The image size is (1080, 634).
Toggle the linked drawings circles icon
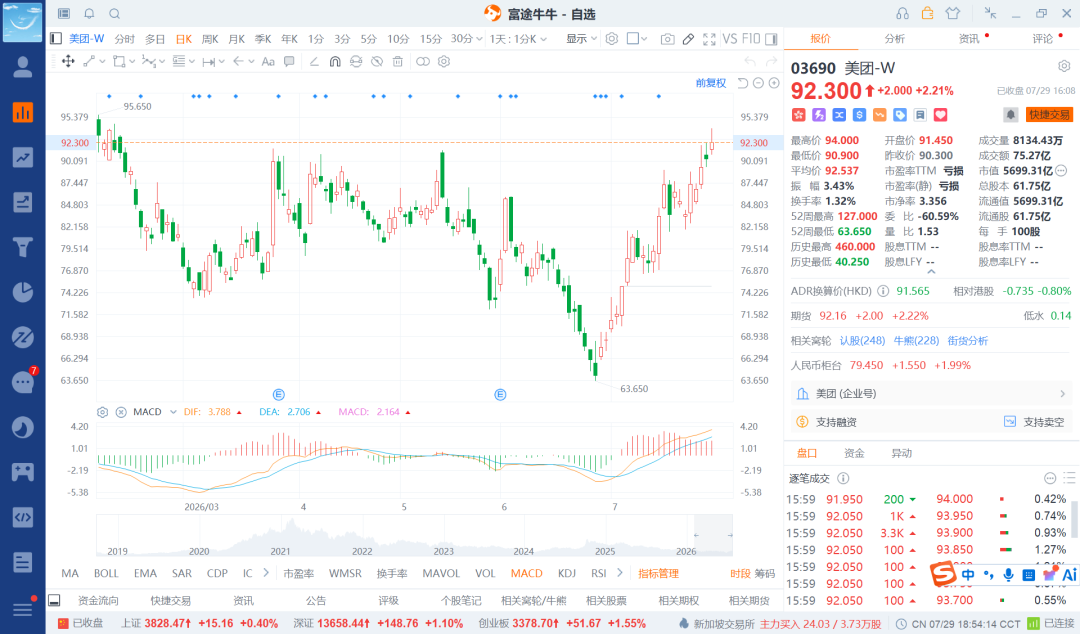[x=423, y=61]
